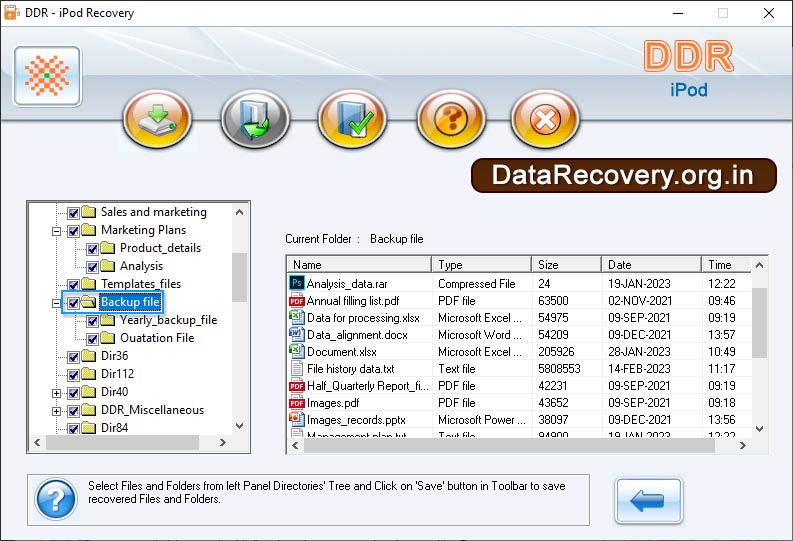Click the folder tree scroll down arrow
Viewport: 793px width, 541px height.
pos(240,426)
